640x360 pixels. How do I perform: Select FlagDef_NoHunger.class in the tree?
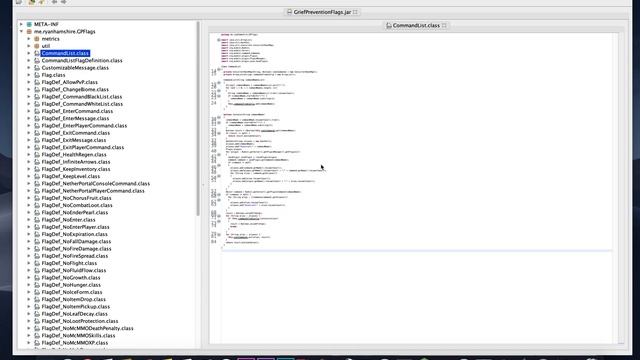71,285
